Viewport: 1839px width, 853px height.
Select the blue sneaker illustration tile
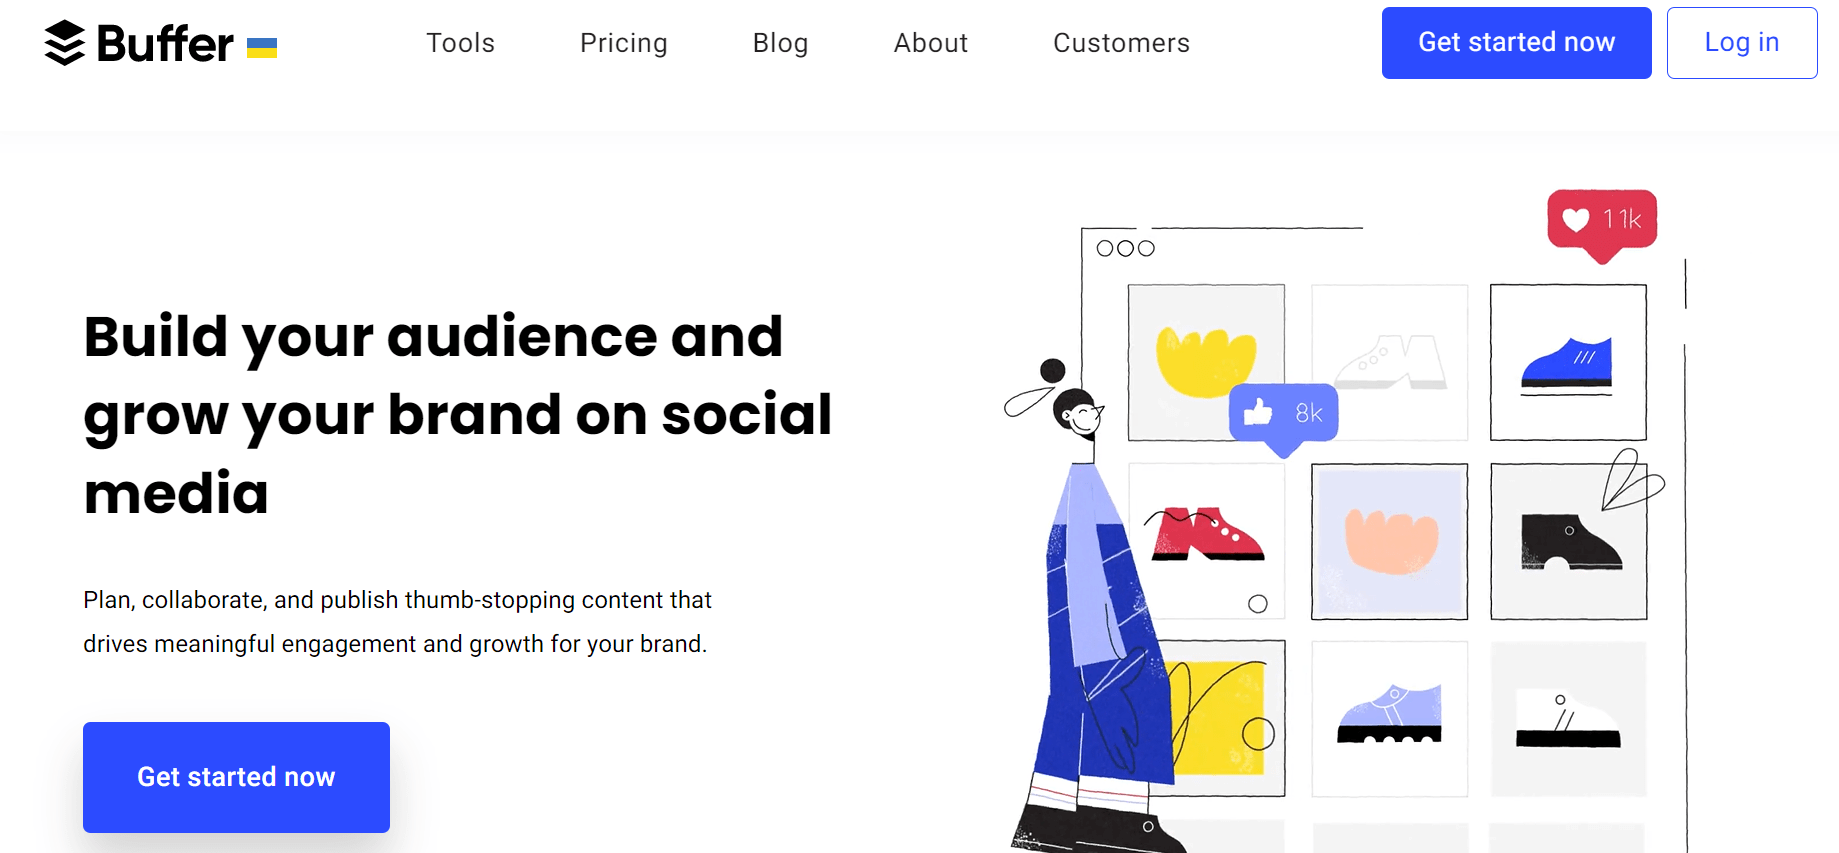pos(1567,362)
